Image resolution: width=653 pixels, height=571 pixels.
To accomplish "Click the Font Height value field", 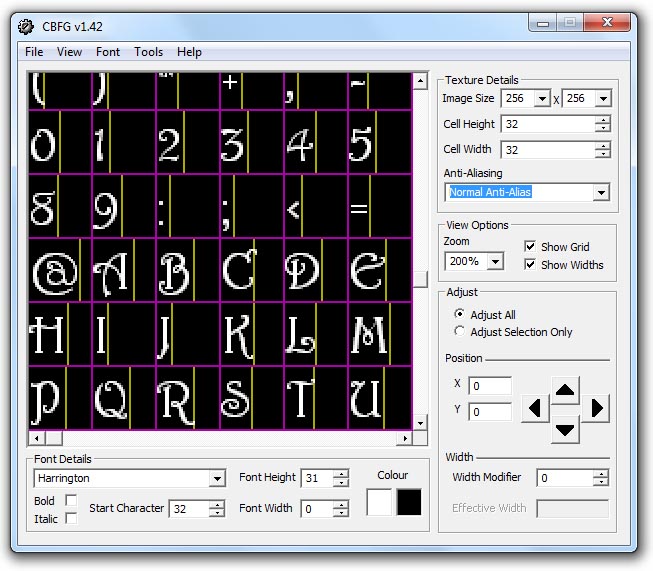I will 317,478.
